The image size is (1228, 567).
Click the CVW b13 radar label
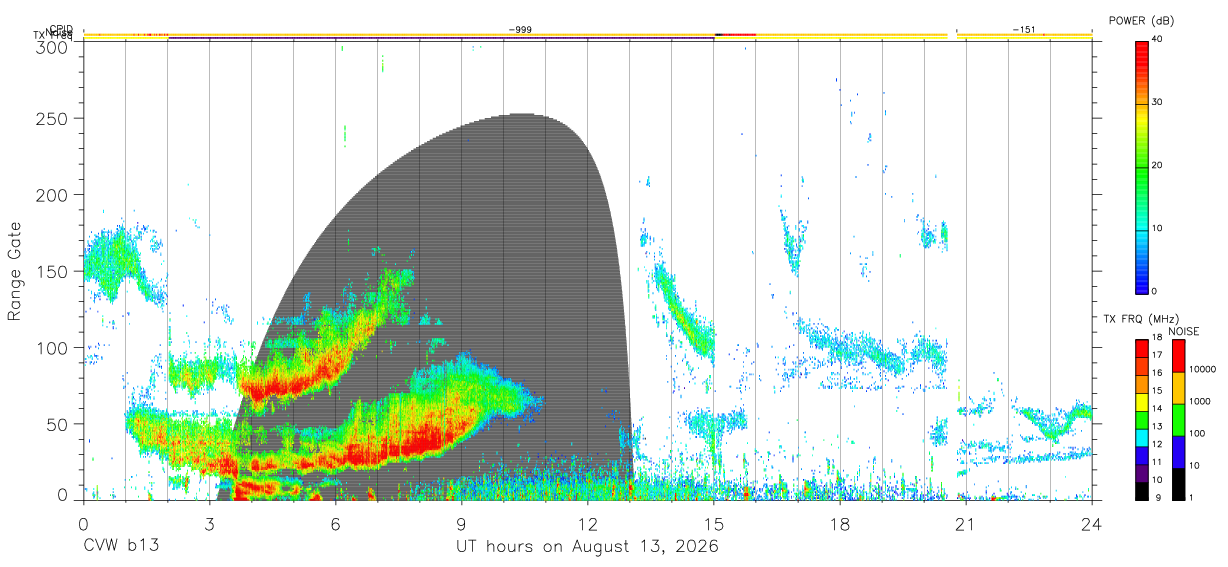tap(120, 547)
